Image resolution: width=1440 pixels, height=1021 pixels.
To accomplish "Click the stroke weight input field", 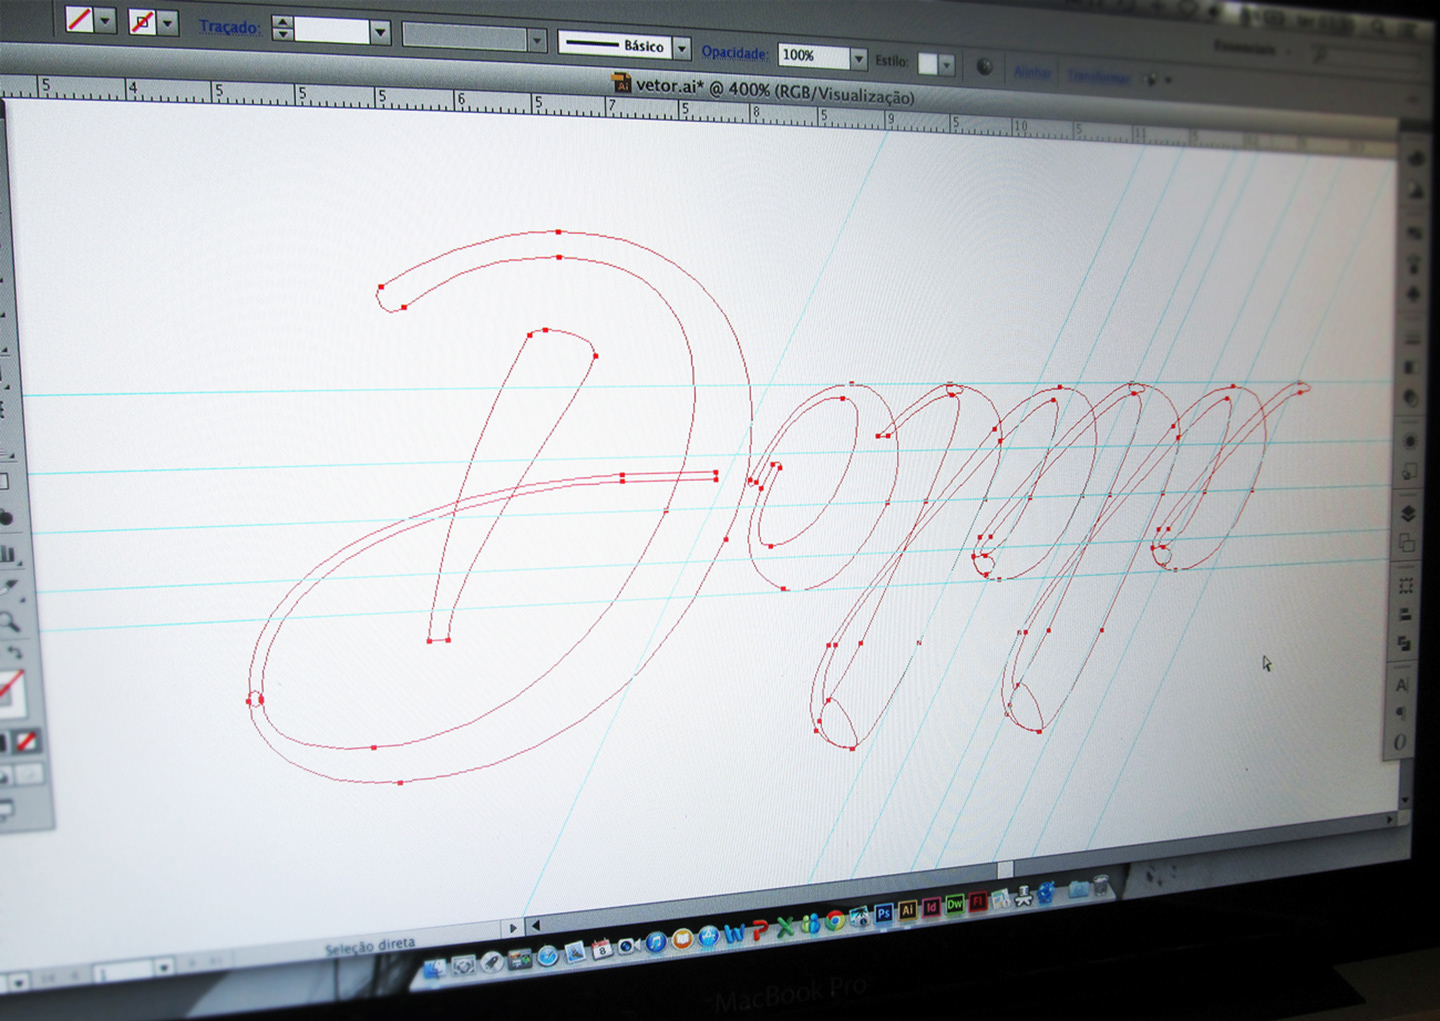I will click(x=332, y=31).
